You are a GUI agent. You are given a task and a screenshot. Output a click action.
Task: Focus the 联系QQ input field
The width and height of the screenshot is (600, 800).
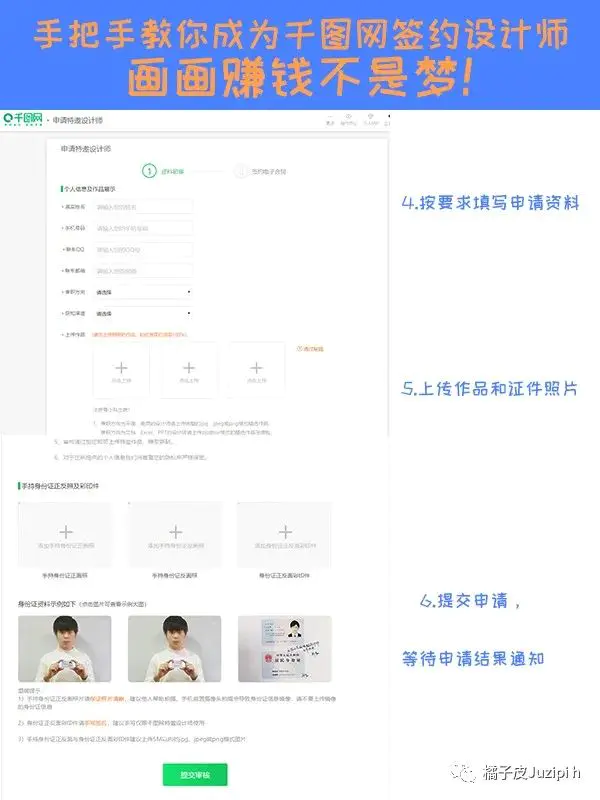[143, 249]
